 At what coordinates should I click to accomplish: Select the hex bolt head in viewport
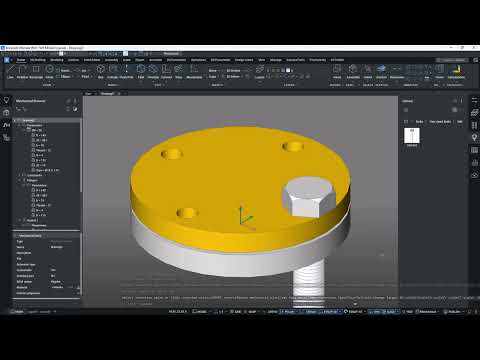(x=308, y=197)
